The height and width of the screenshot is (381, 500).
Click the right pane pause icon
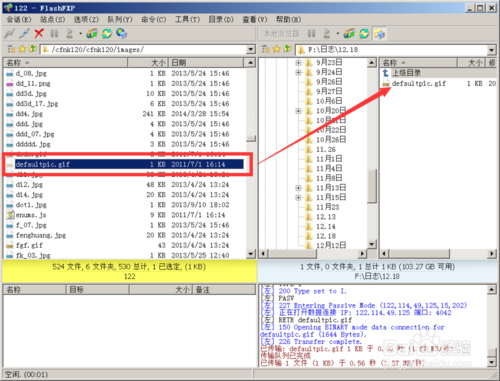click(x=311, y=33)
